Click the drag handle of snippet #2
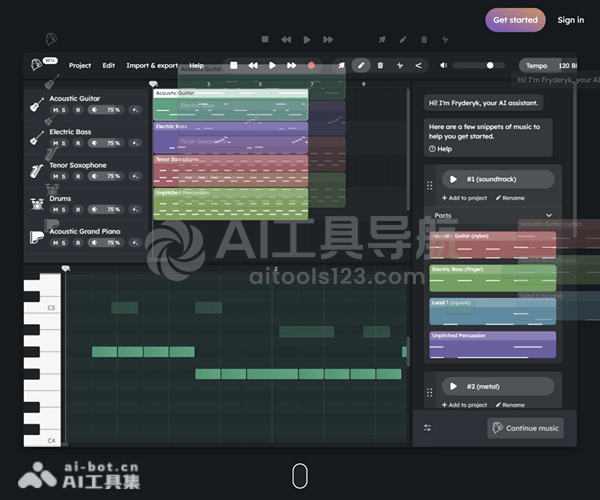 coord(429,393)
